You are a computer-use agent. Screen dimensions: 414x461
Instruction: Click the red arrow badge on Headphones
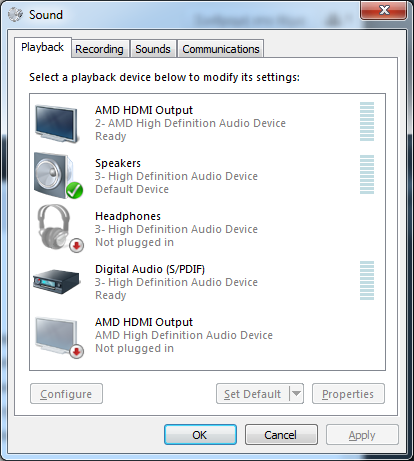click(77, 246)
